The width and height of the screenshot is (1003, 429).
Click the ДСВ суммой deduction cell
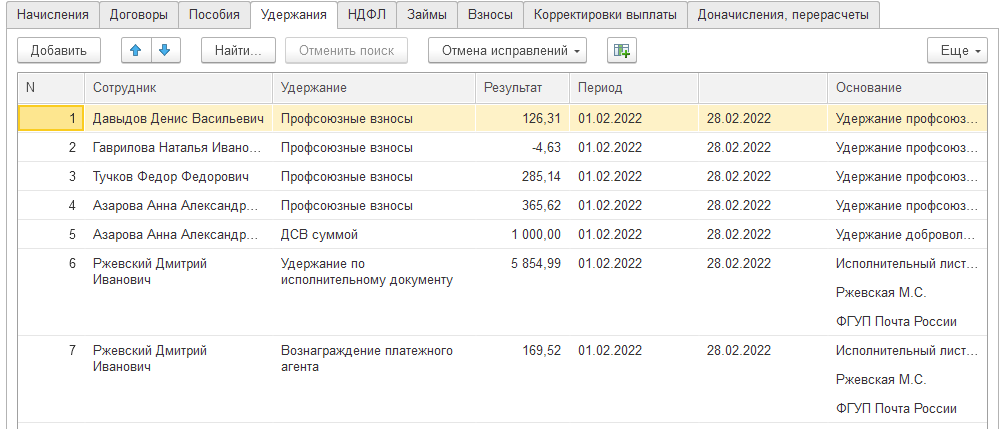[320, 235]
